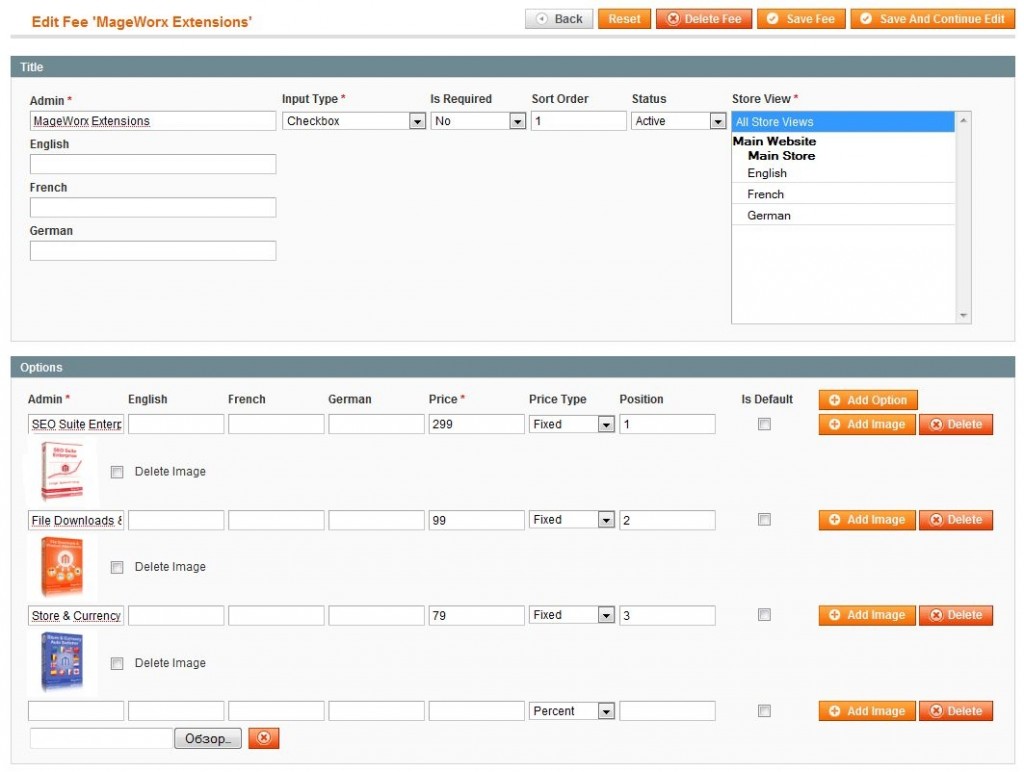The width and height of the screenshot is (1024, 772).
Task: Click the Store View list scrollbar
Action: point(963,217)
